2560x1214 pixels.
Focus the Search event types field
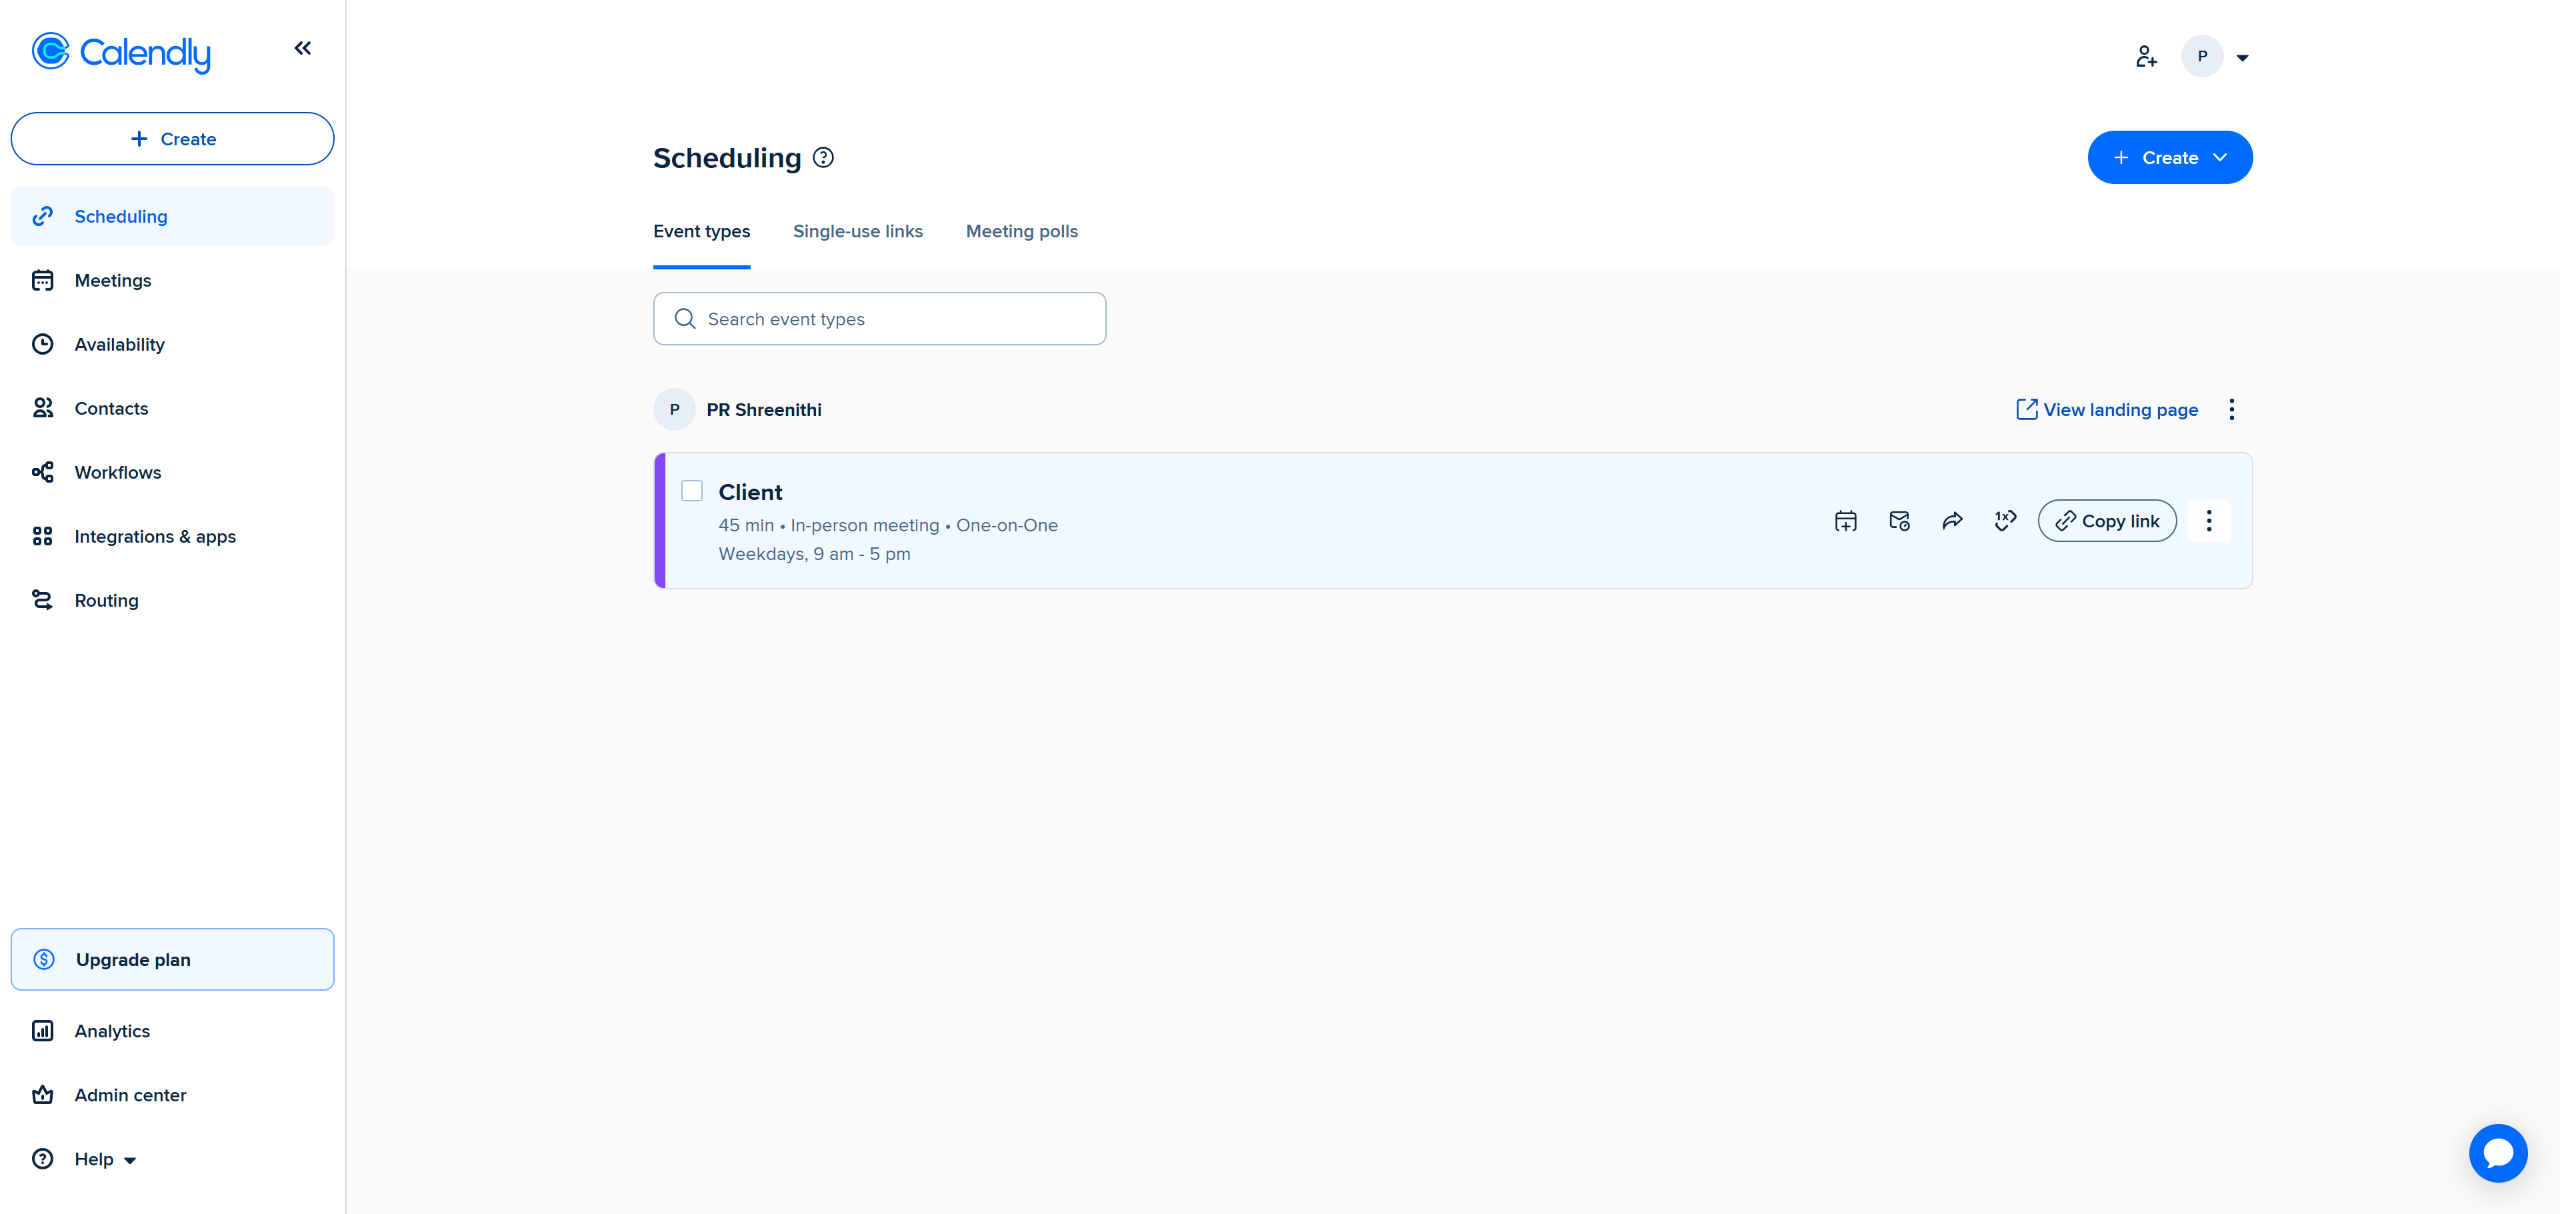pos(880,319)
